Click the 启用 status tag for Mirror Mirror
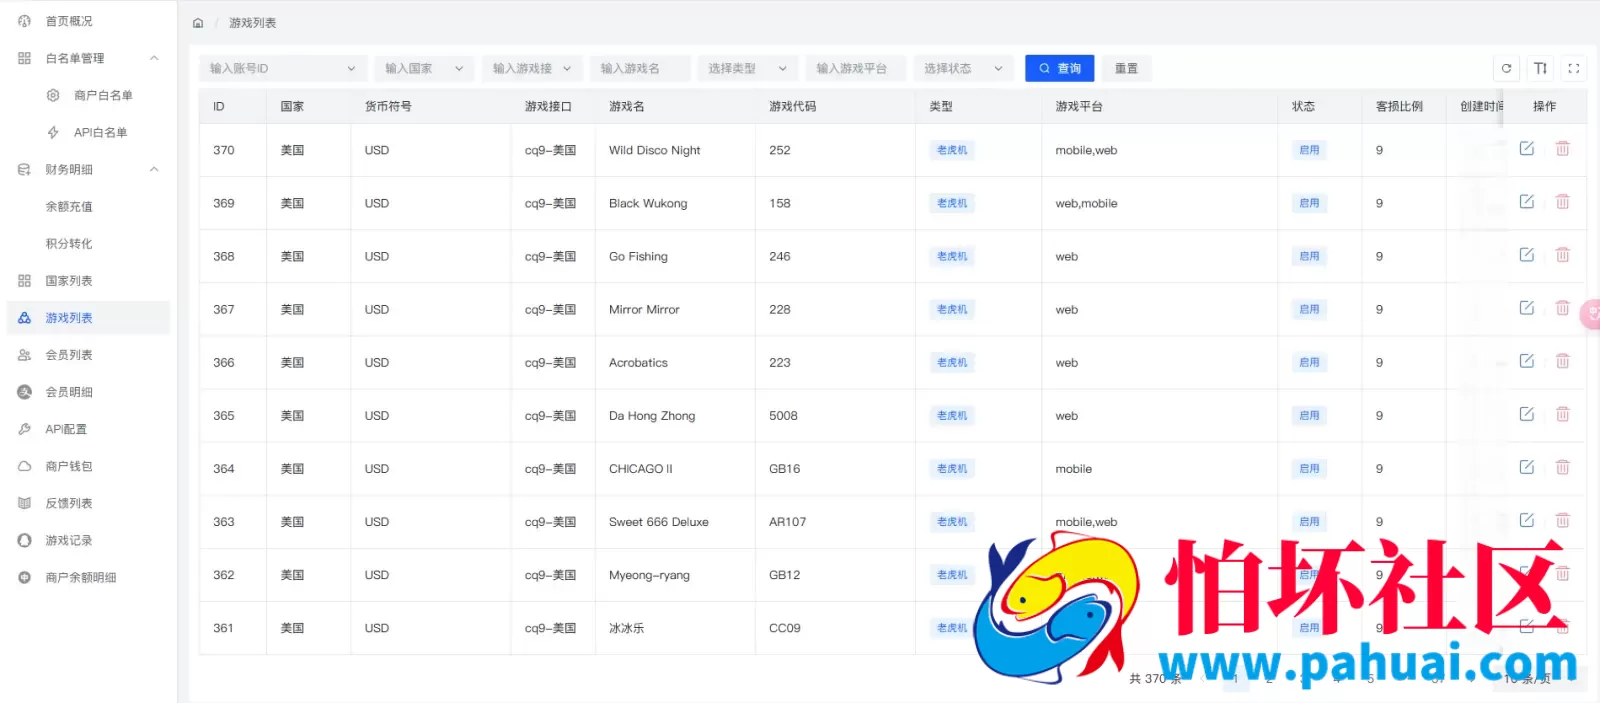The width and height of the screenshot is (1600, 703). [1309, 309]
